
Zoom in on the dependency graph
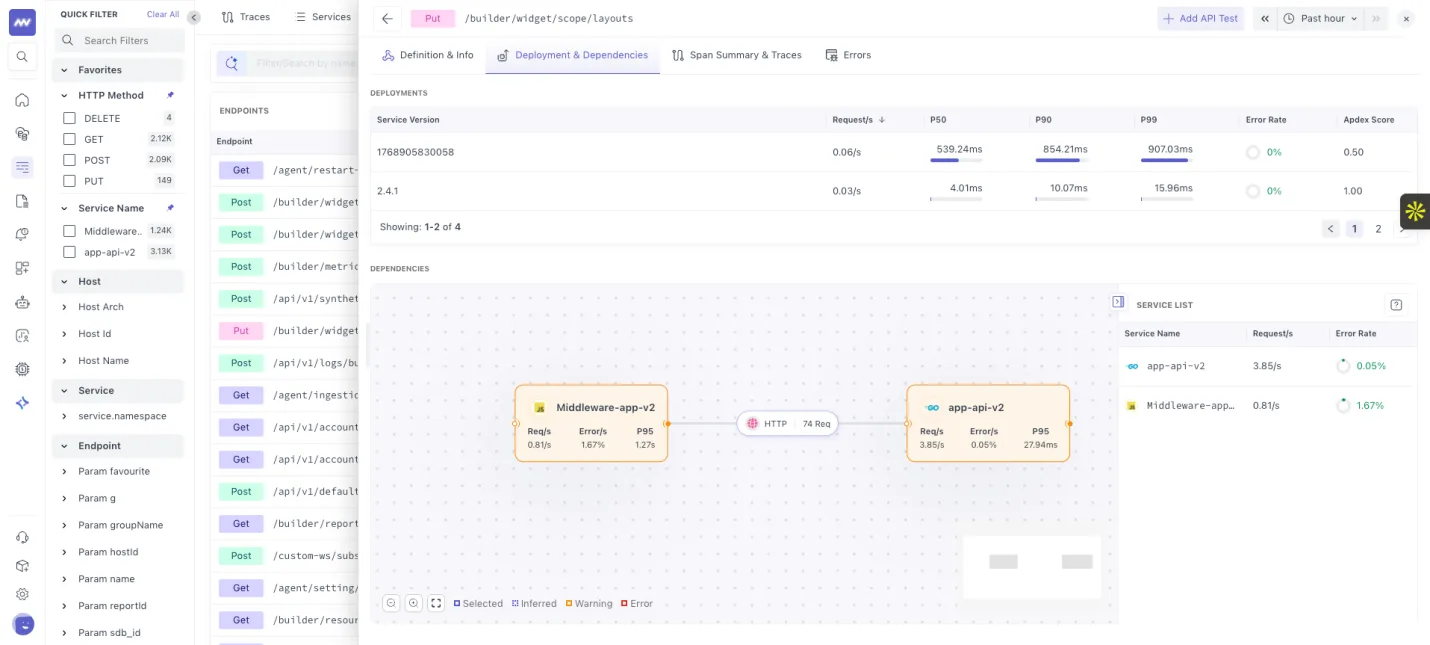click(x=413, y=603)
